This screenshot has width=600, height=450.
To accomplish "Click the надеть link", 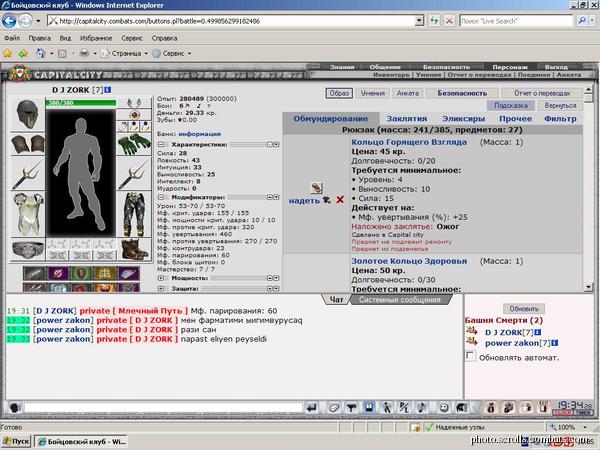I will click(304, 200).
